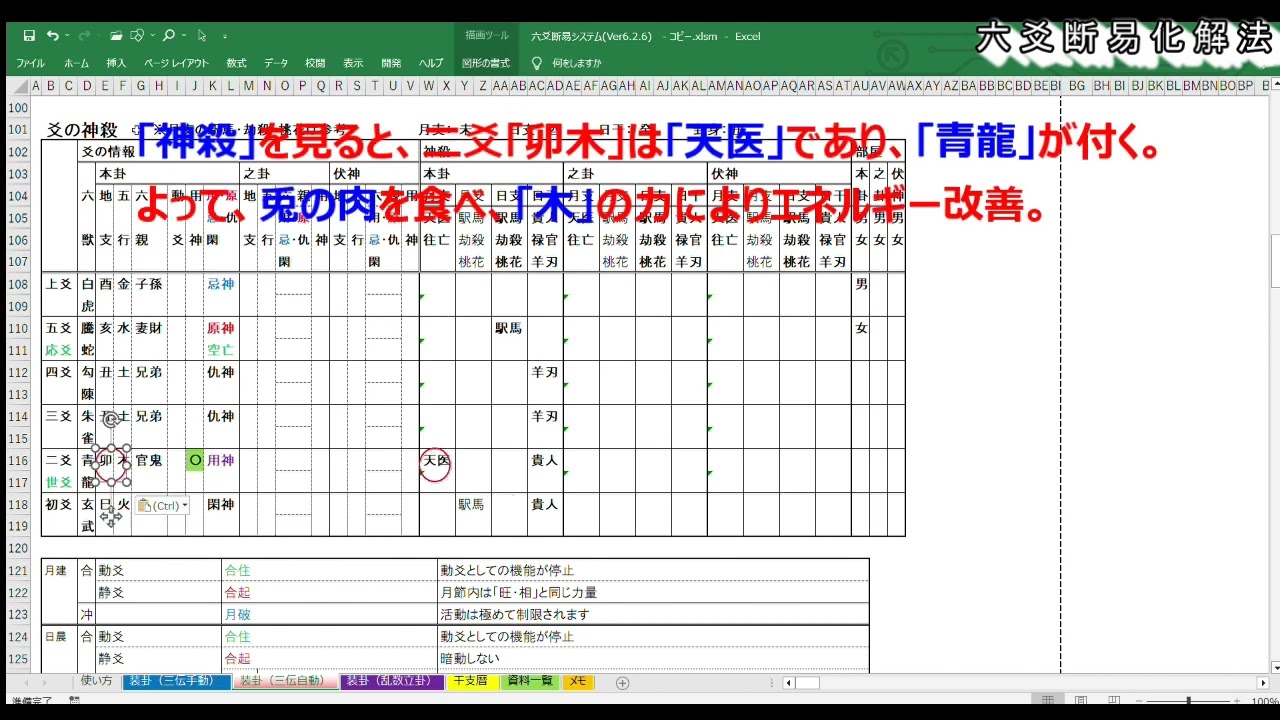Click the 何をしますか search field
This screenshot has width=1280, height=720.
click(x=577, y=63)
